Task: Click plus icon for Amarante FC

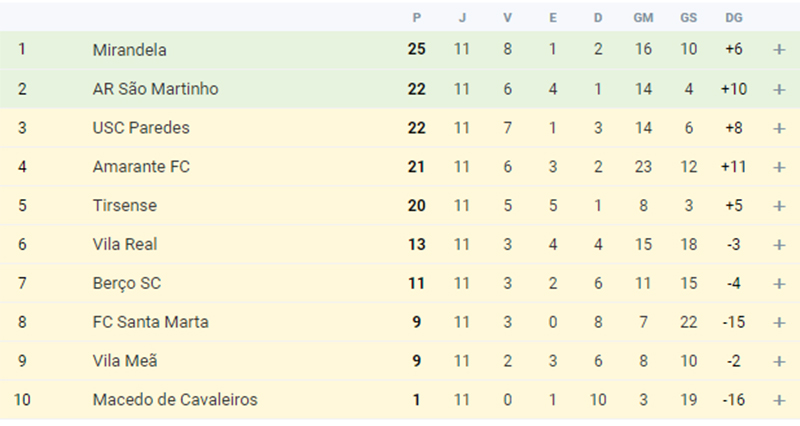Action: click(x=779, y=167)
